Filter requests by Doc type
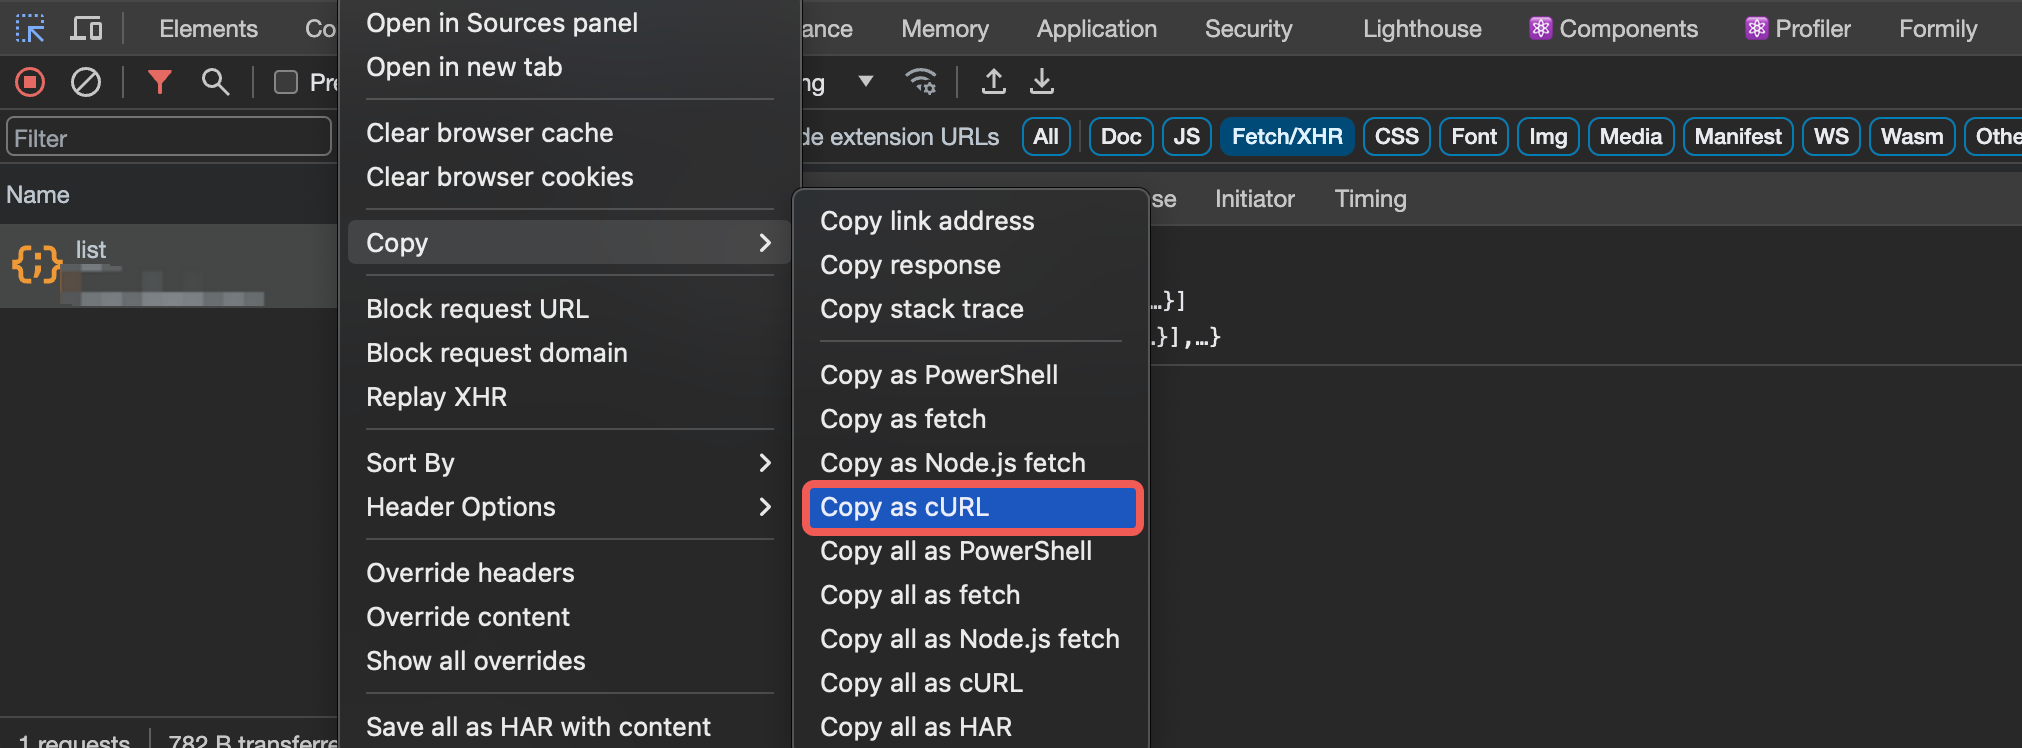 pos(1121,137)
